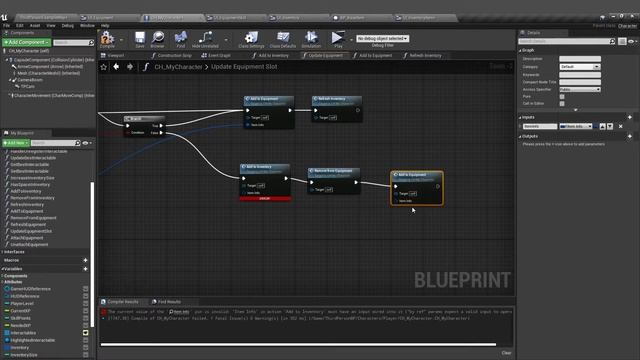
Task: Toggle visibility of HUDReference variable
Action: (86, 296)
